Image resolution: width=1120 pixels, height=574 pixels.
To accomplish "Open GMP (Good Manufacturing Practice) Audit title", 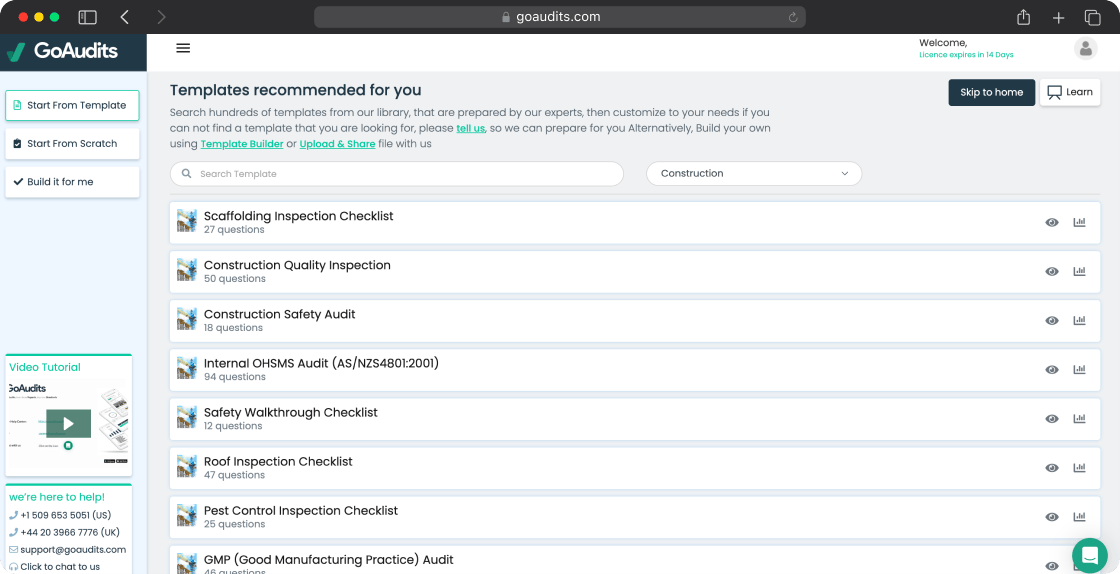I will click(x=329, y=560).
